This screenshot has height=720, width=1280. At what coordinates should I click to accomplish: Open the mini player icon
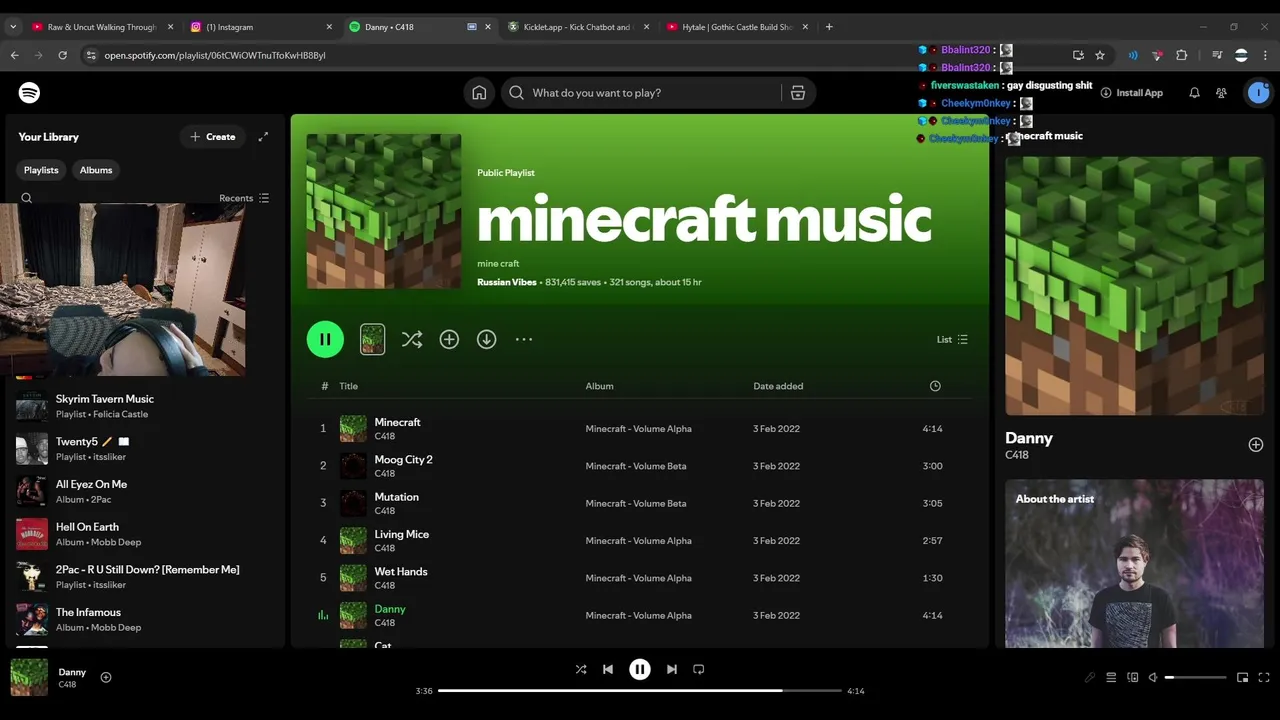coord(1243,677)
